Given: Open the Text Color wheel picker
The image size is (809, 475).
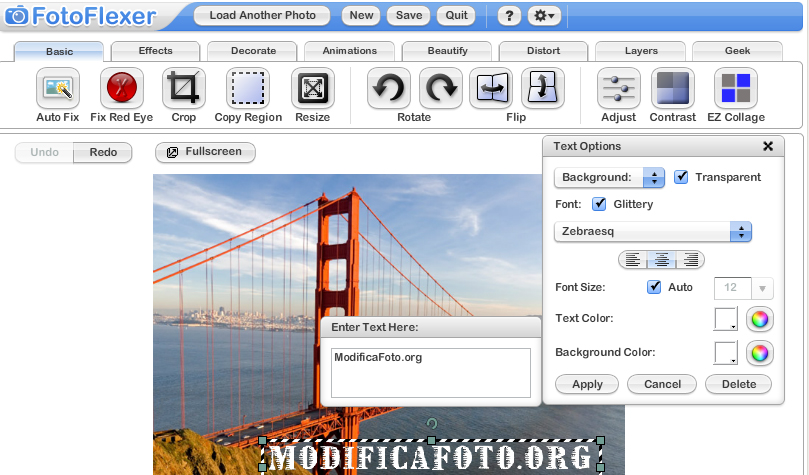Looking at the screenshot, I should [760, 319].
